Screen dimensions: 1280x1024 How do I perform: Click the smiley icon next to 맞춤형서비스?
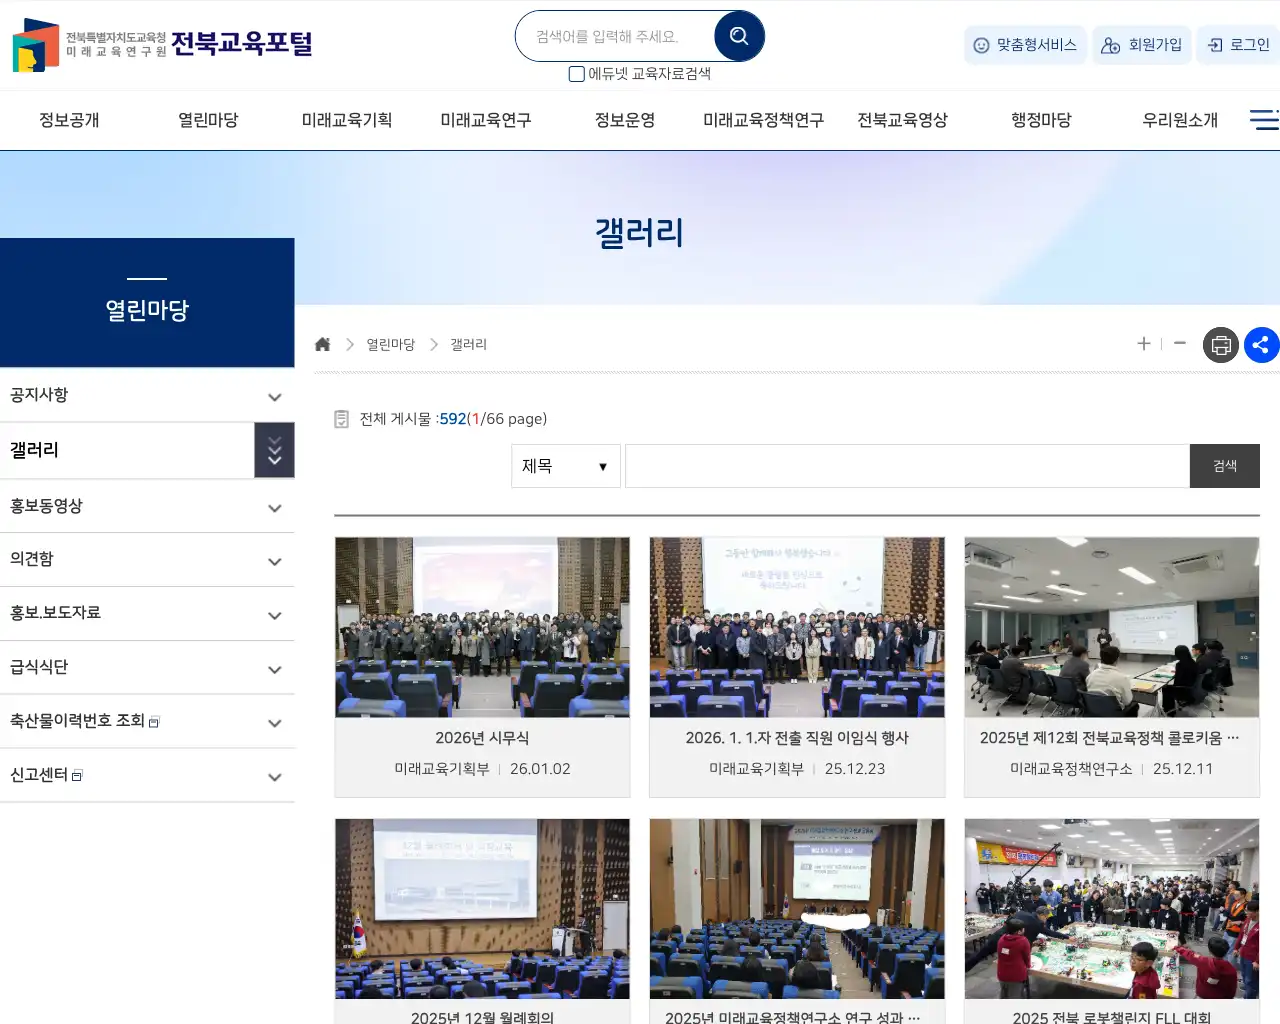tap(980, 45)
